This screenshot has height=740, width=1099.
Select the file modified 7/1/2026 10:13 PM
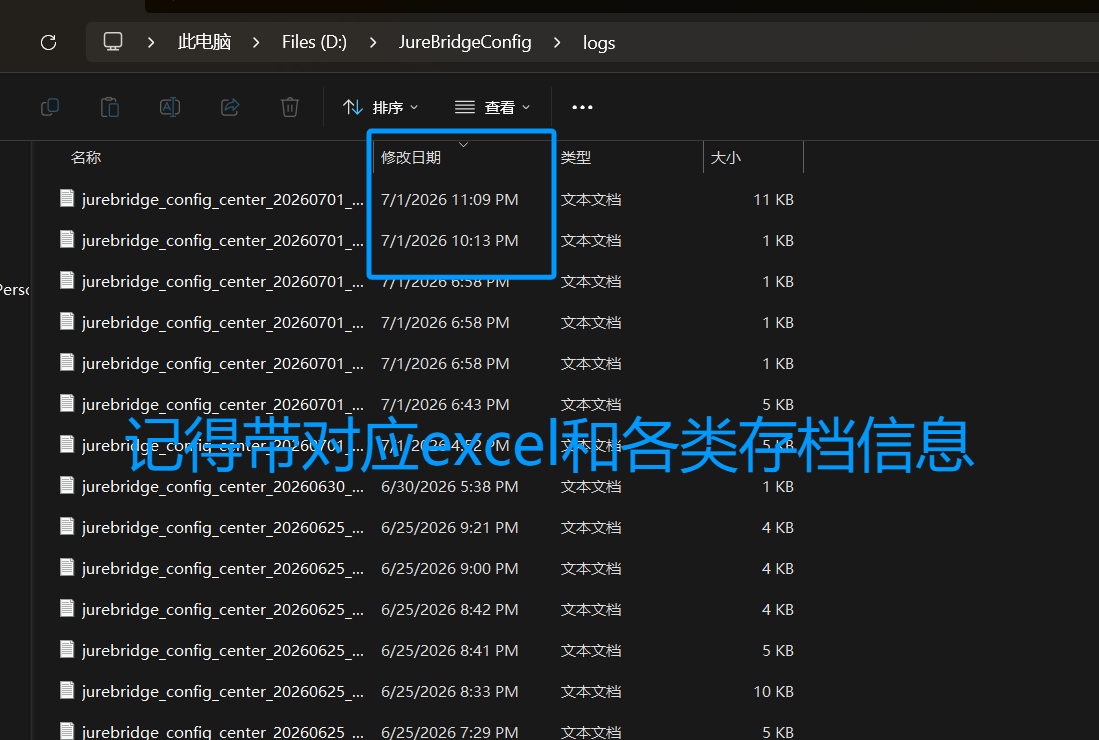428,240
